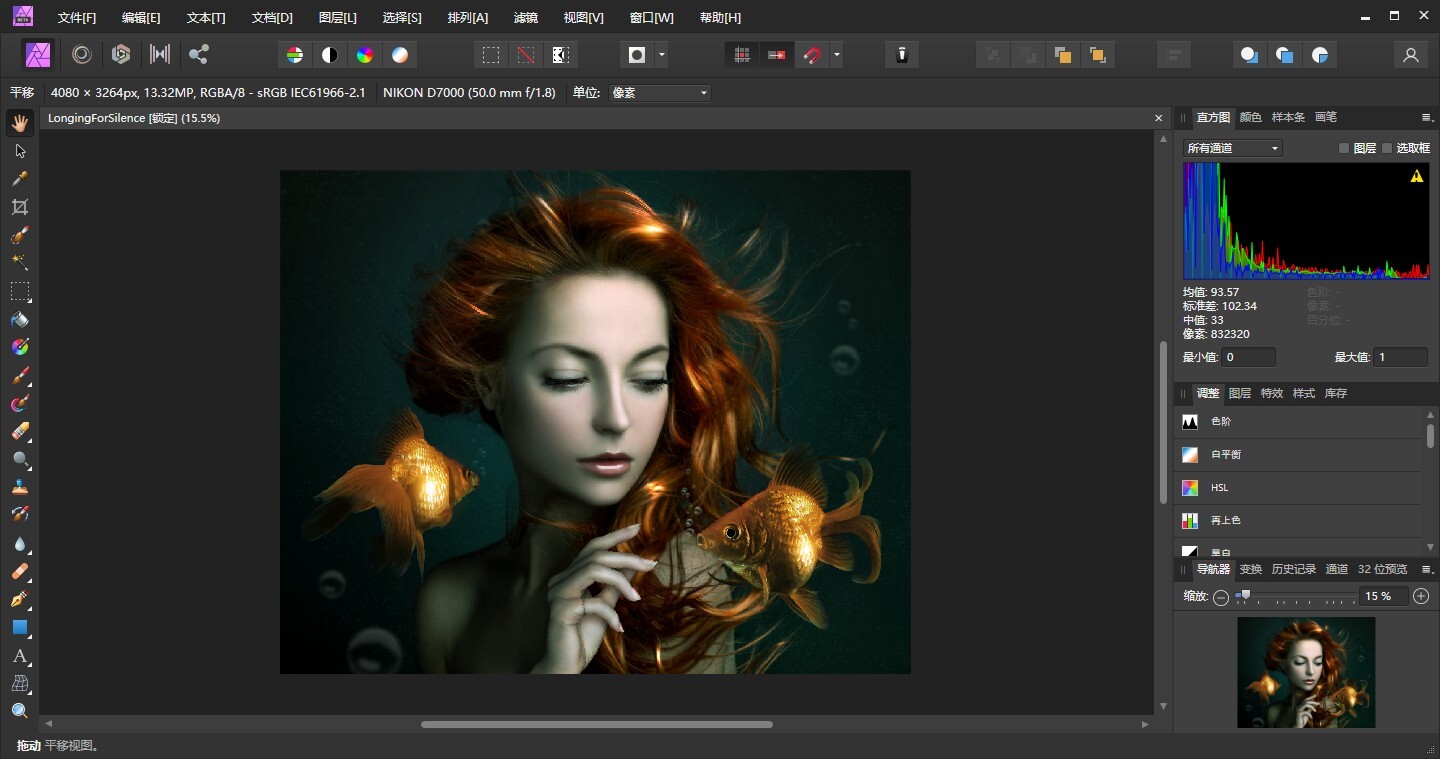Open the 滤镜 menu
This screenshot has width=1440, height=759.
(x=525, y=18)
